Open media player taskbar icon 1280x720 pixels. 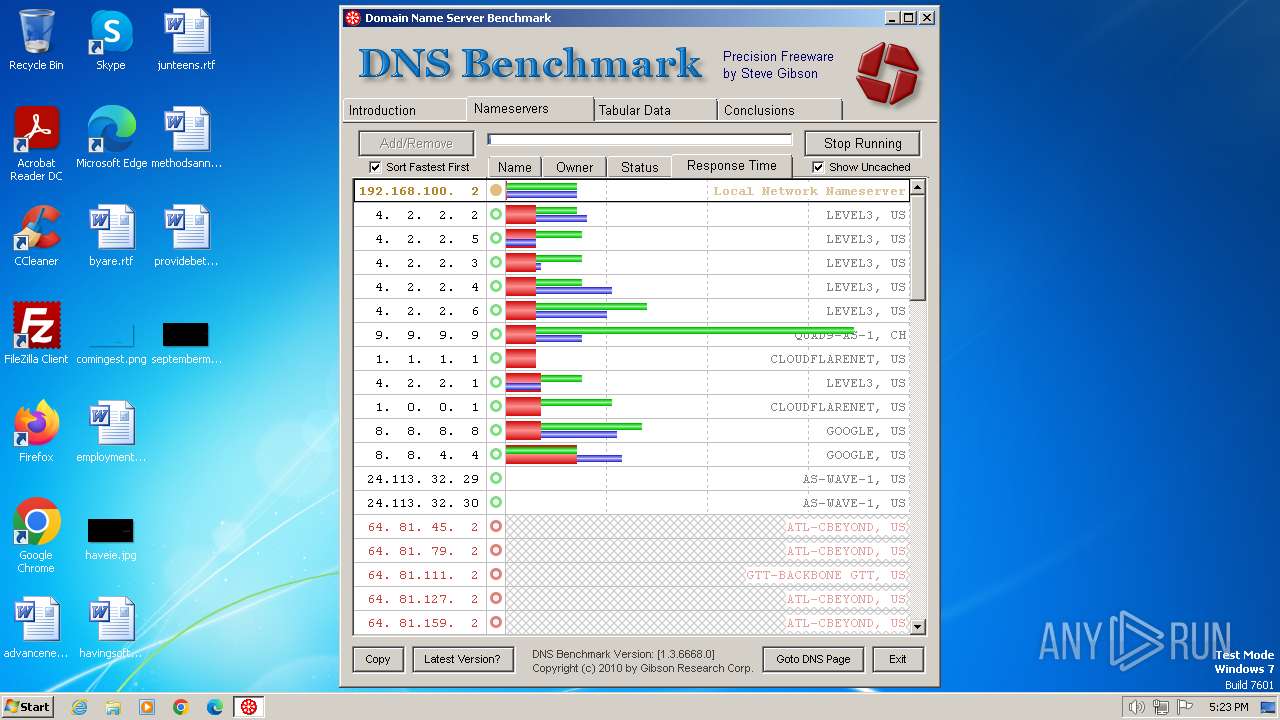pos(147,707)
